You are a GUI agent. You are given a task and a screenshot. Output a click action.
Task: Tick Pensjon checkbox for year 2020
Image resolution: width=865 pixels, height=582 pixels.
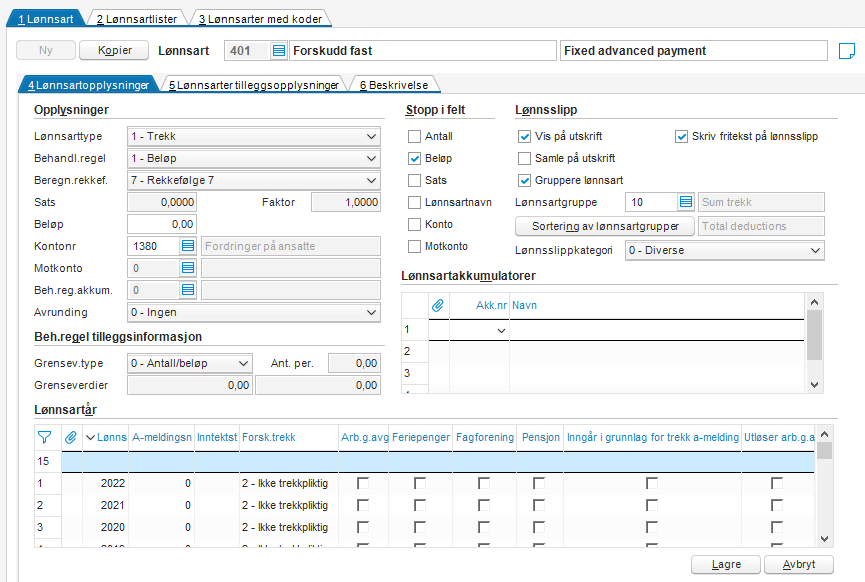pos(538,527)
